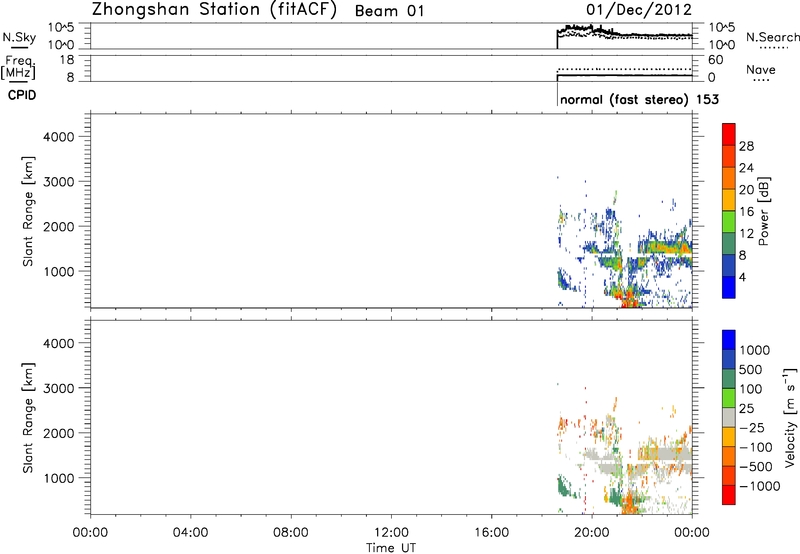The height and width of the screenshot is (554, 800).
Task: Click the "00:00" label ending the time axis
Action: [x=692, y=533]
